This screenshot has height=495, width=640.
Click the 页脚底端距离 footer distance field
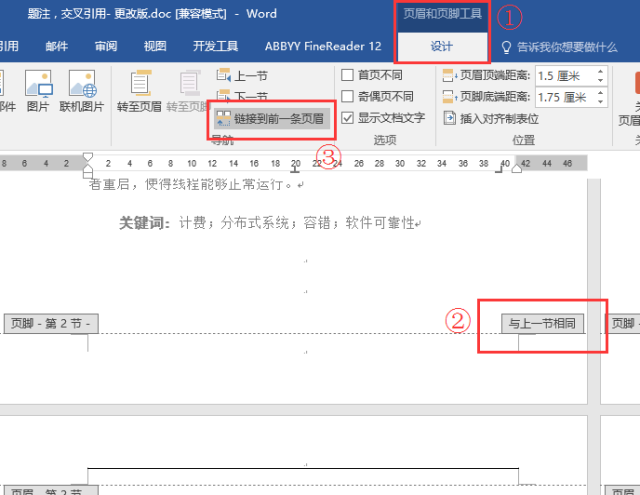click(564, 97)
